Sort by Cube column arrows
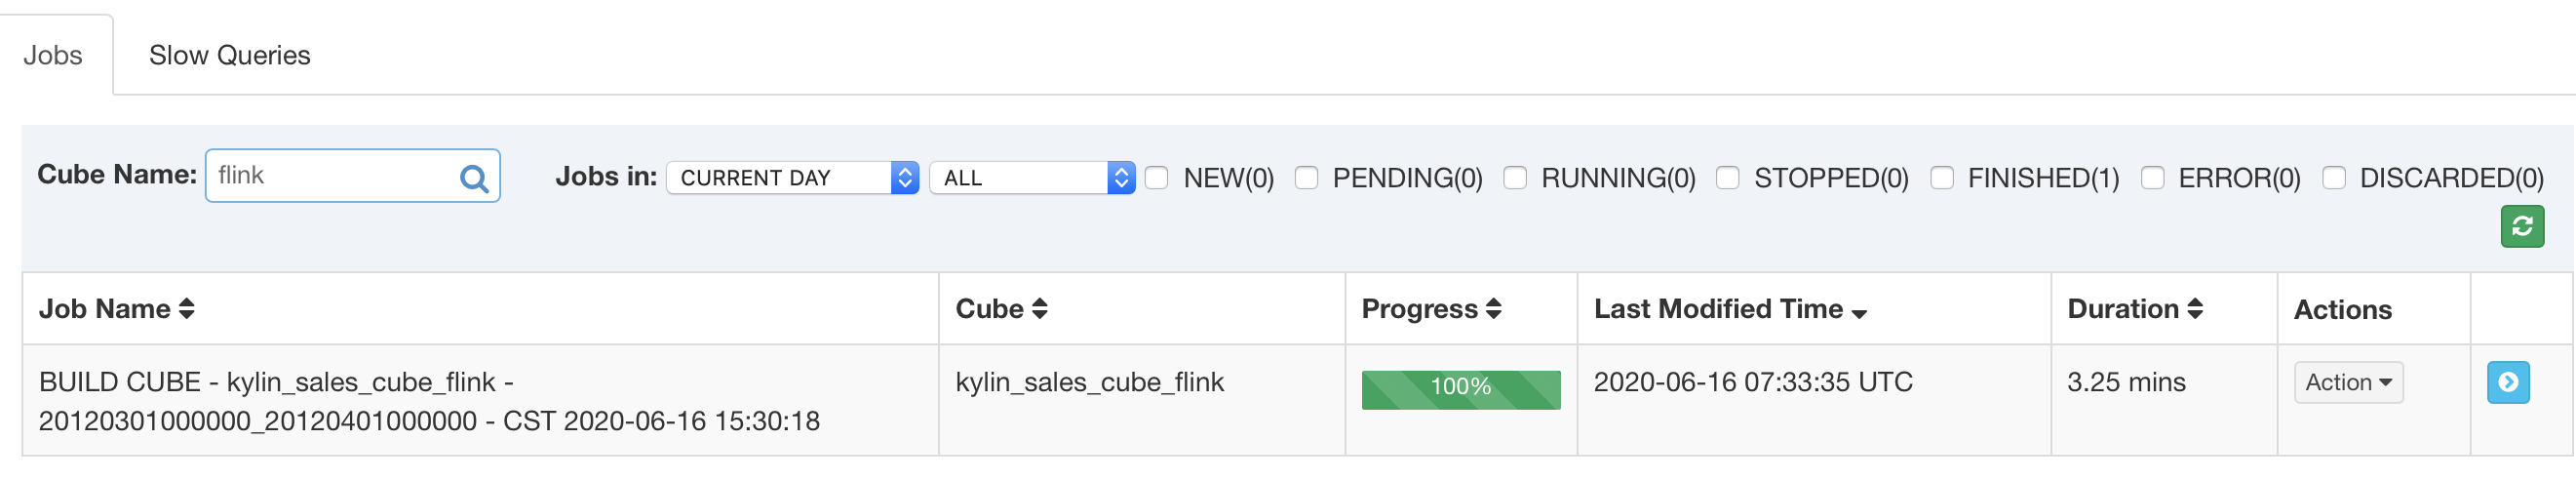Image resolution: width=2576 pixels, height=480 pixels. click(1040, 309)
